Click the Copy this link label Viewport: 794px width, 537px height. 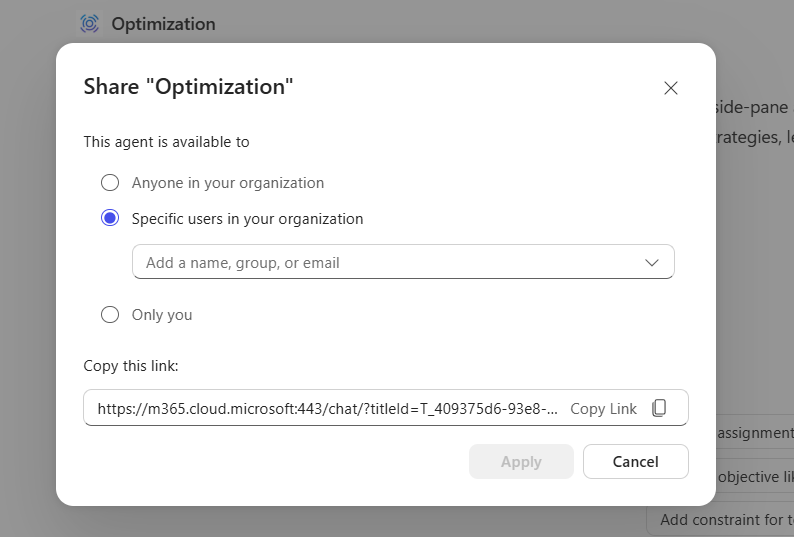coord(131,366)
